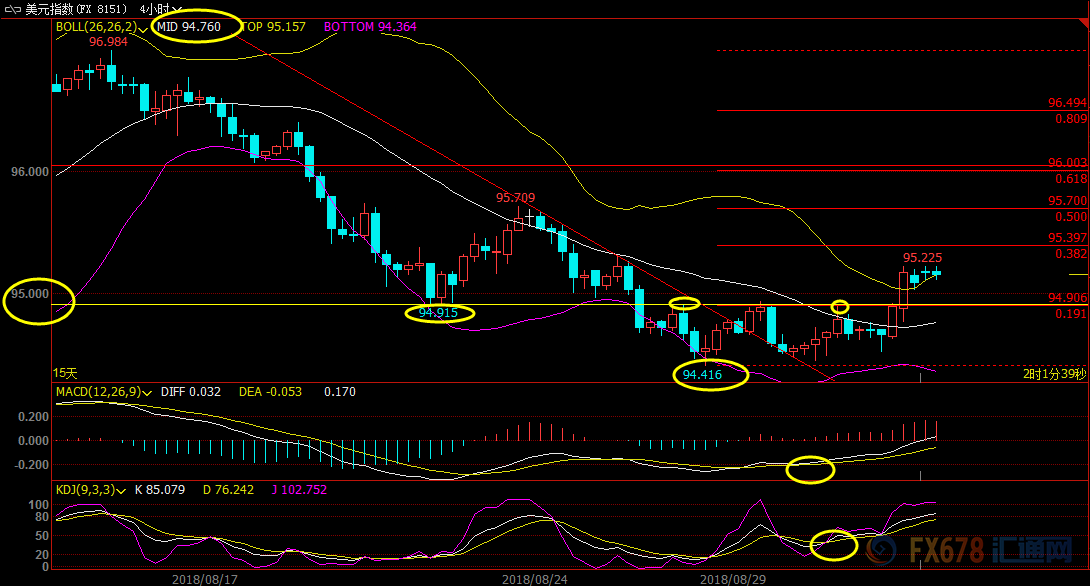Click the 94.416 low price marker

(x=702, y=375)
